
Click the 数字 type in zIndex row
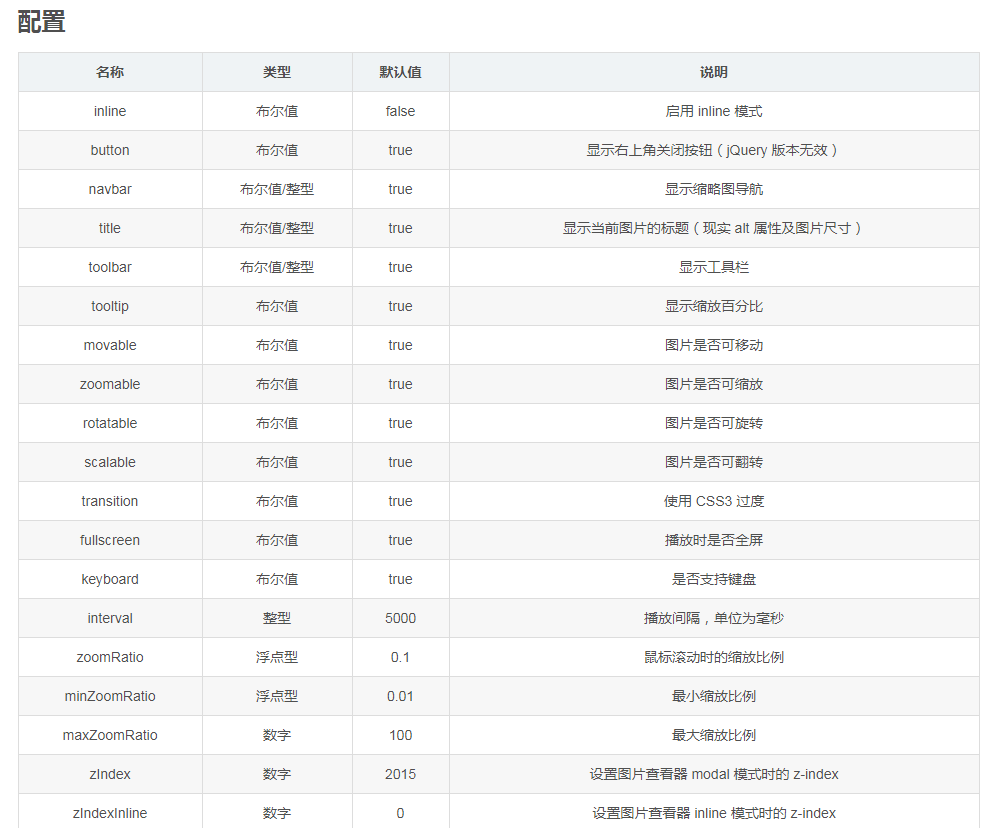click(277, 775)
